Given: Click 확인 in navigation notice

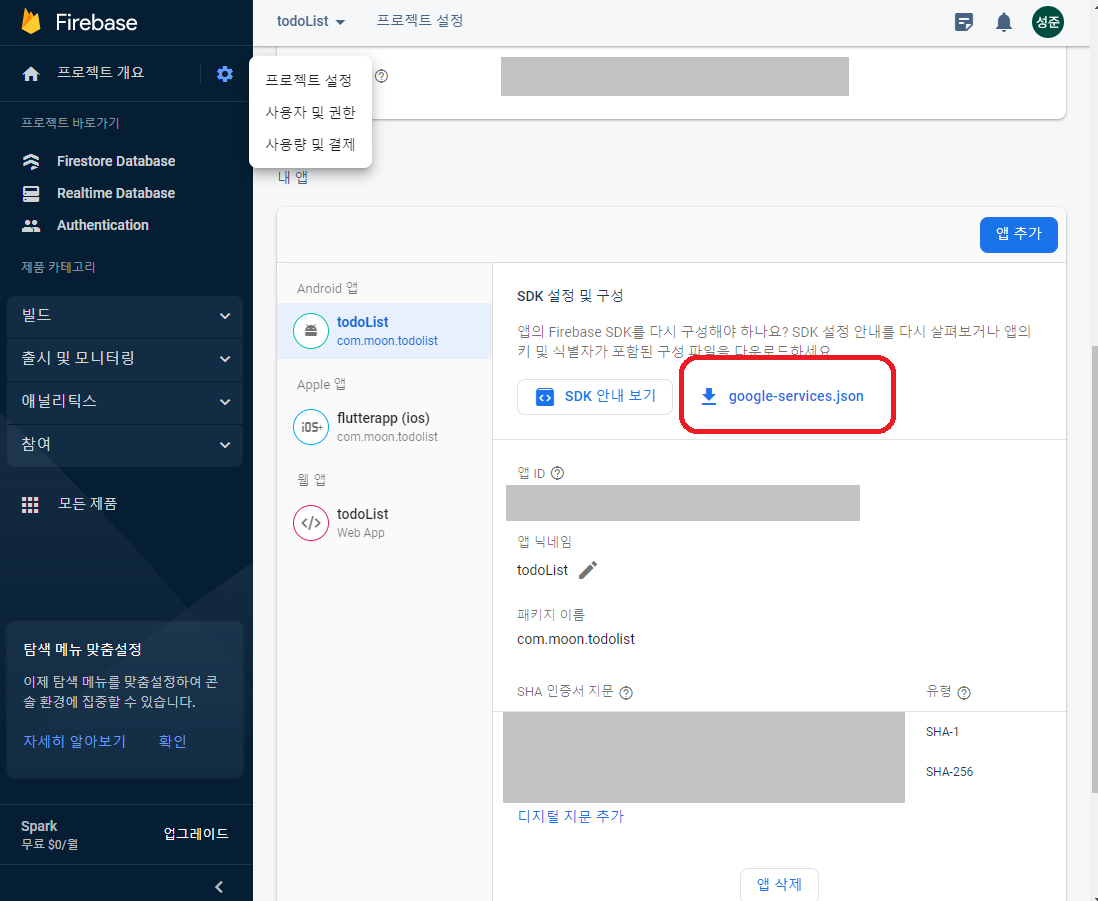Looking at the screenshot, I should coord(172,741).
